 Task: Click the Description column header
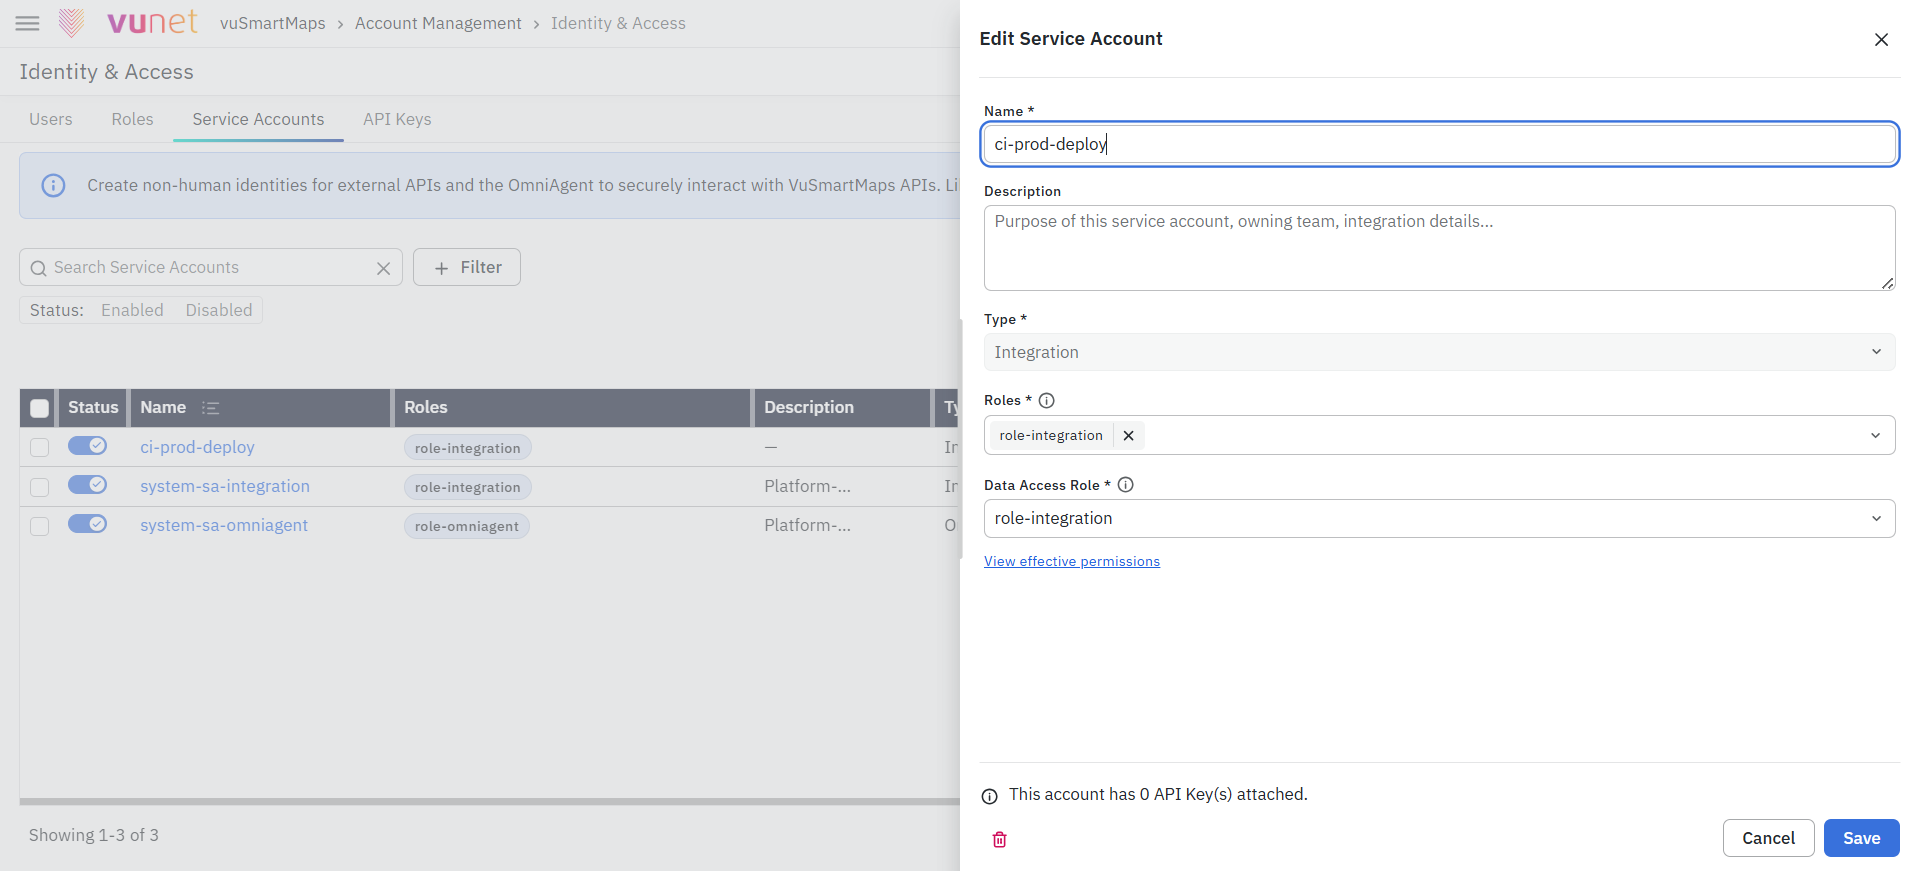pyautogui.click(x=842, y=408)
